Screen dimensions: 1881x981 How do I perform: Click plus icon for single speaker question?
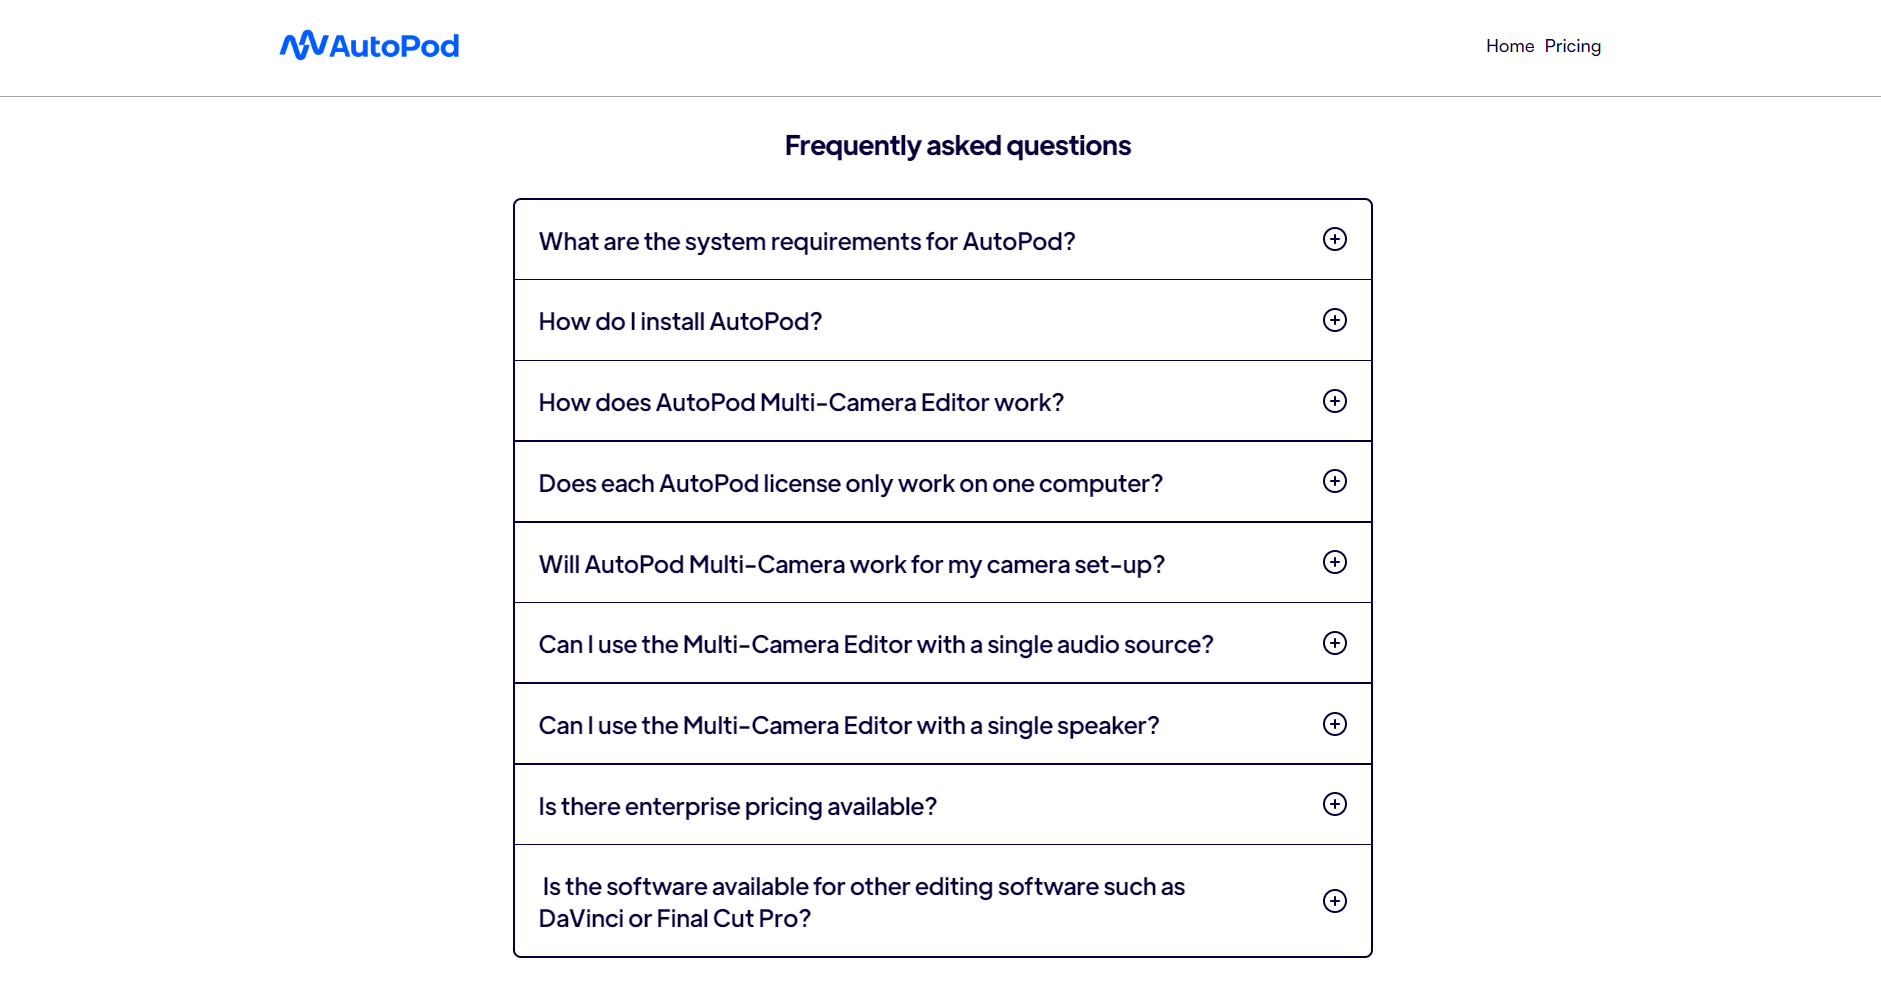pyautogui.click(x=1334, y=724)
